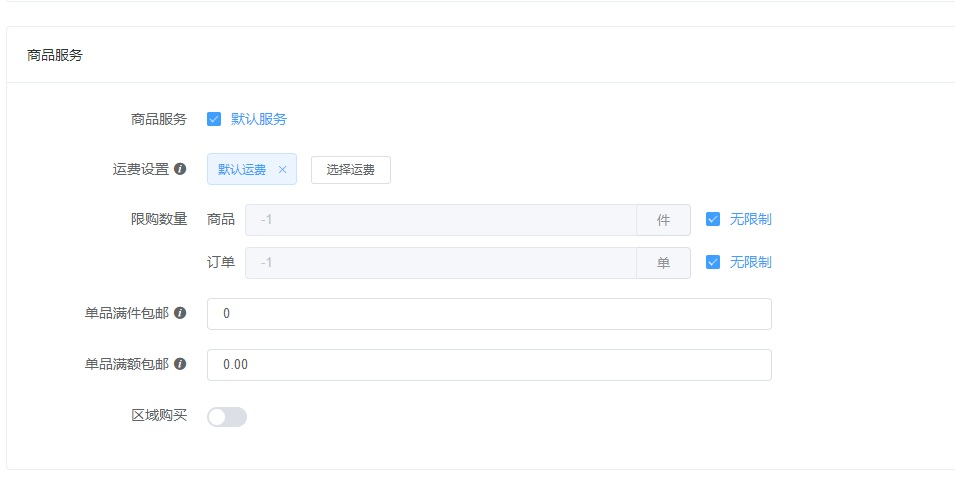Click the 运费设置 field label

[x=140, y=169]
